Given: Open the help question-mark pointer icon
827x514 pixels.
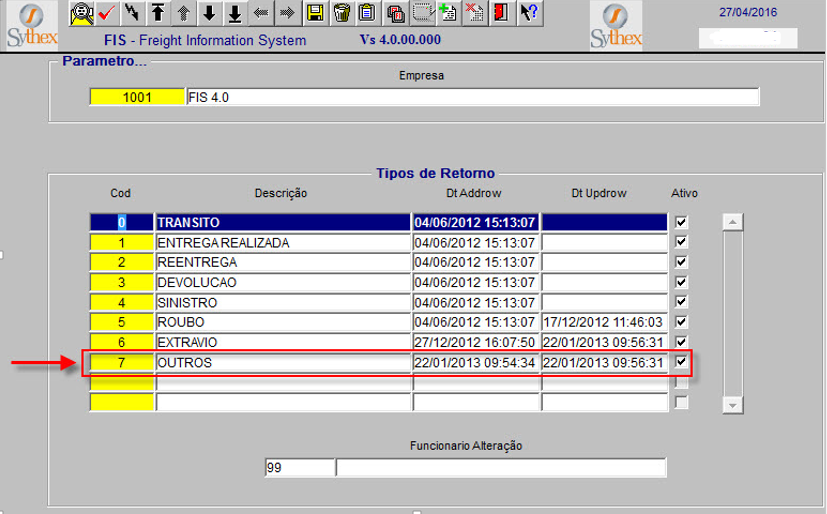Looking at the screenshot, I should tap(530, 13).
